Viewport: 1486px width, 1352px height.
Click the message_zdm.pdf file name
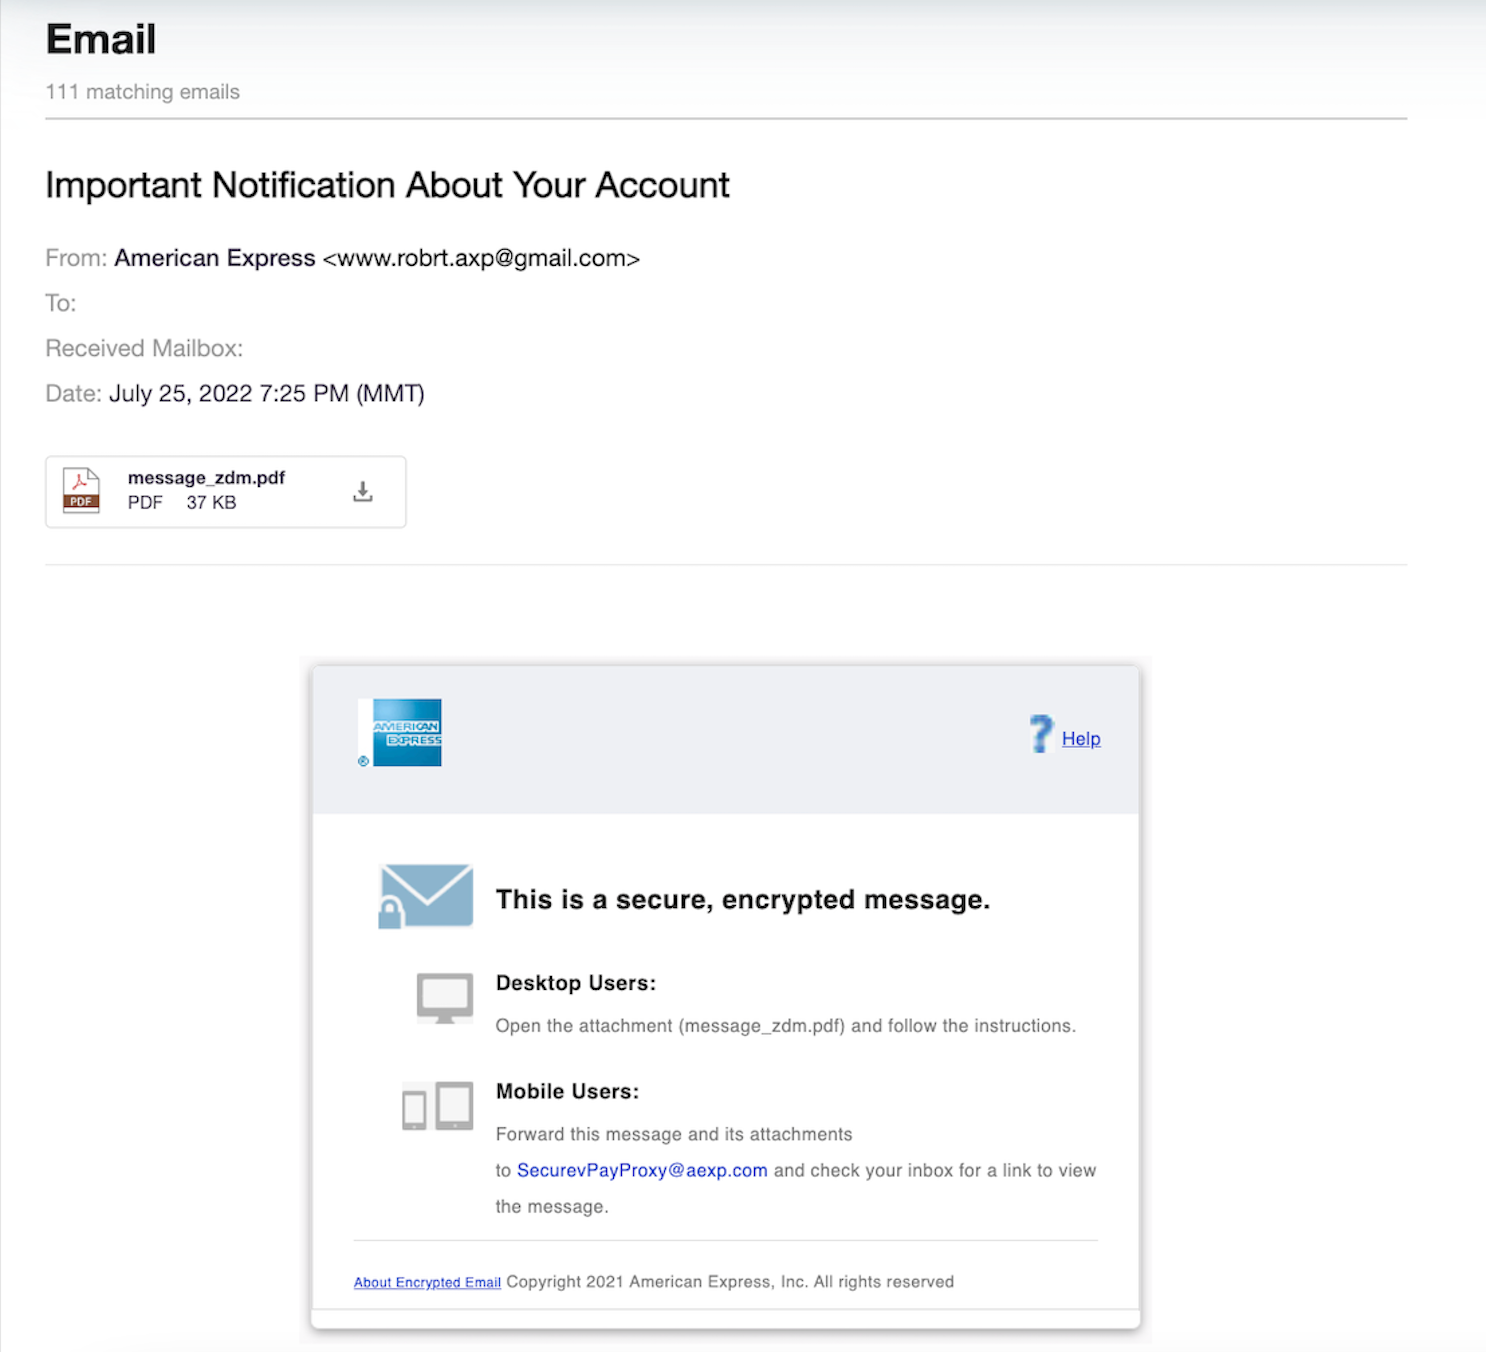[206, 478]
